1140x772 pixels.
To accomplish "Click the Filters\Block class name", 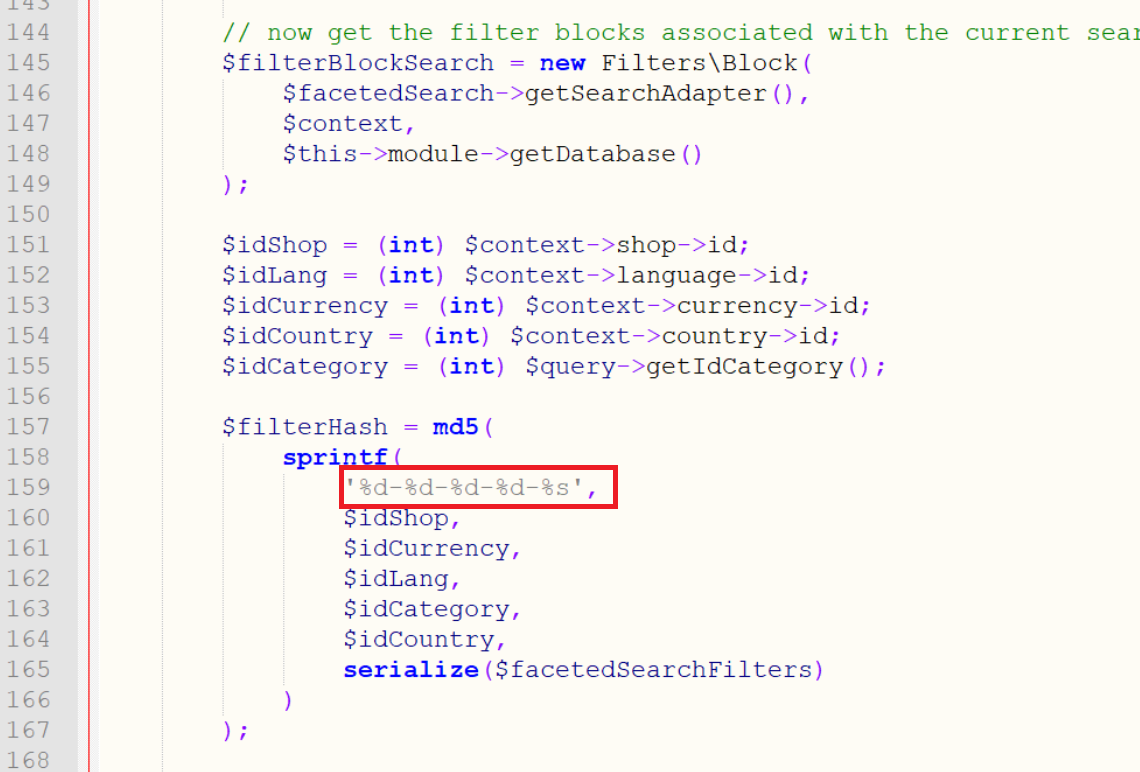I will (x=699, y=63).
